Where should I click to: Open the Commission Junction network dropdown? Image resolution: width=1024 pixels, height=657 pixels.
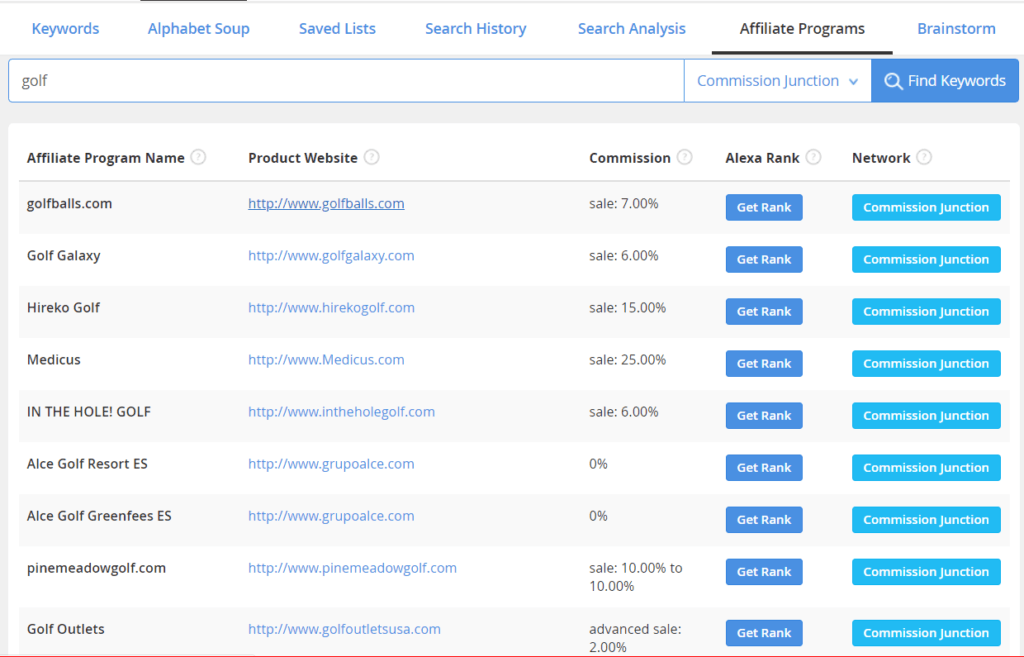(777, 80)
